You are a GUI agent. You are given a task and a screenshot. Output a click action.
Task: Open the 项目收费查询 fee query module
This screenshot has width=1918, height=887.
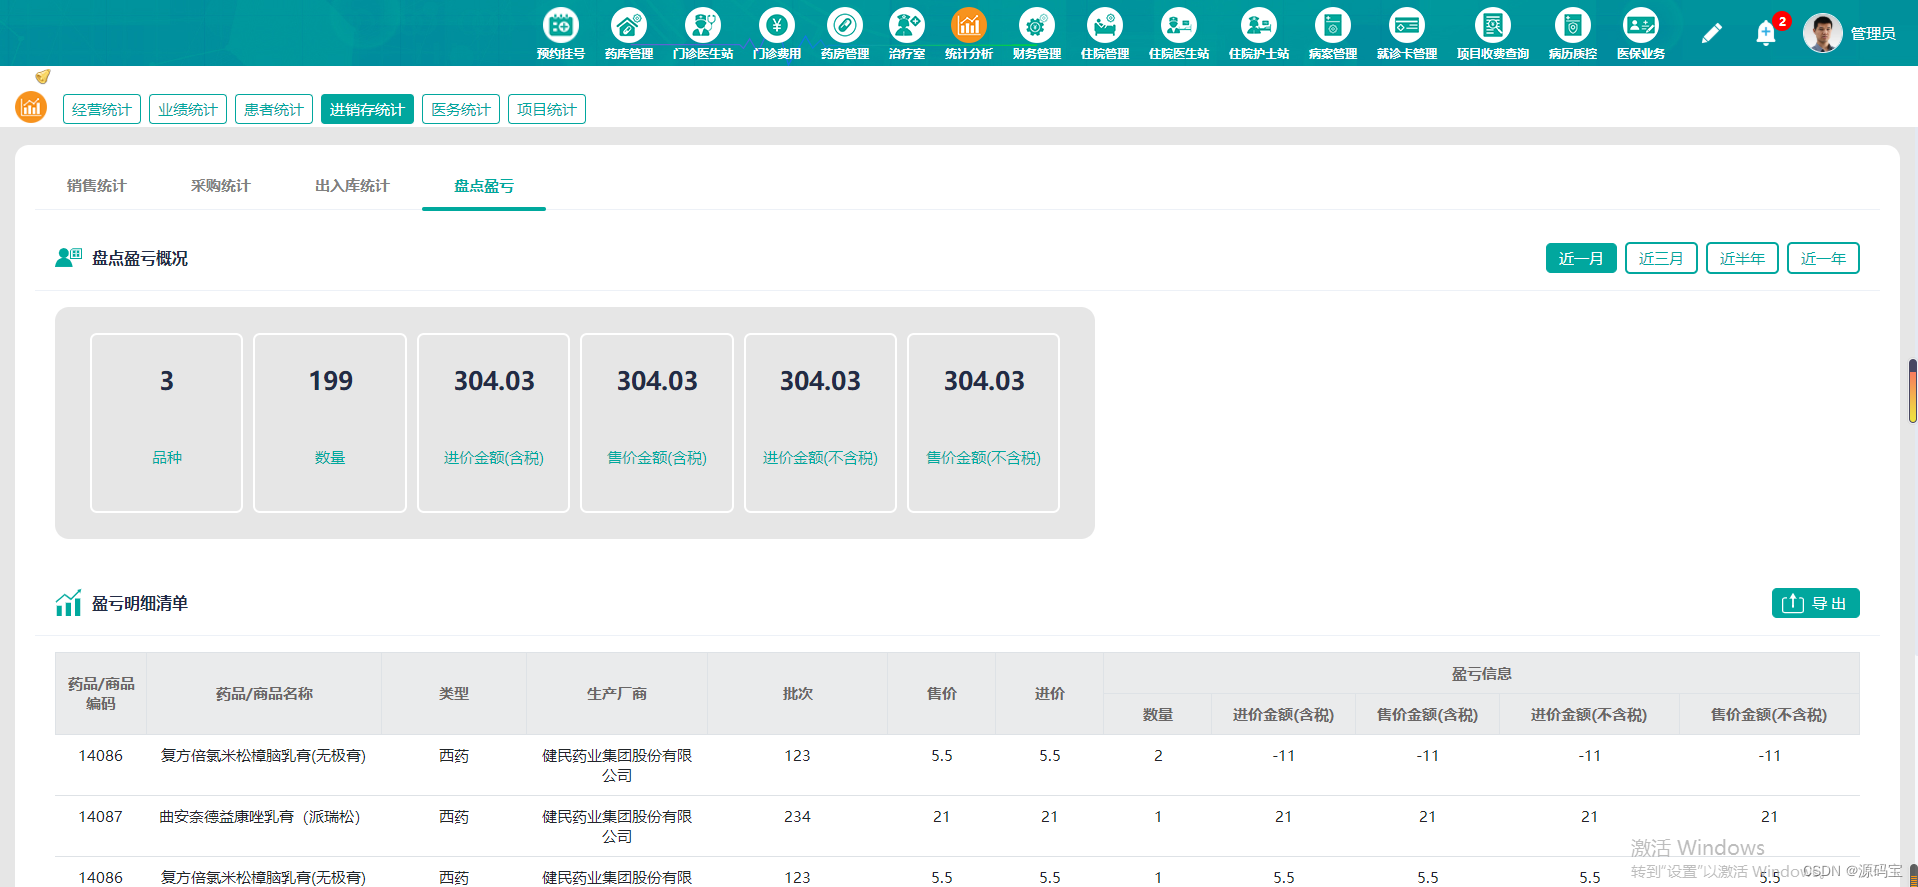1492,33
